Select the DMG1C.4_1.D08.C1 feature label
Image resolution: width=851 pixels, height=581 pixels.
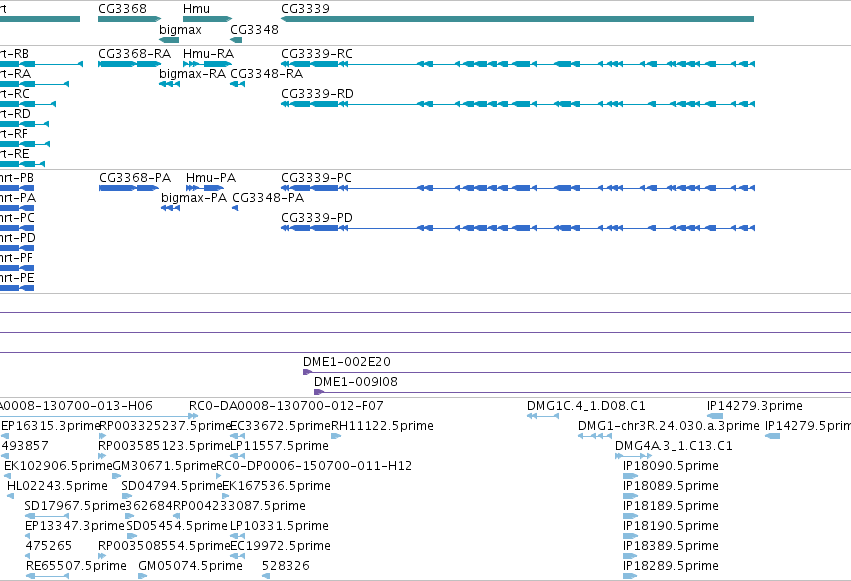pyautogui.click(x=586, y=406)
